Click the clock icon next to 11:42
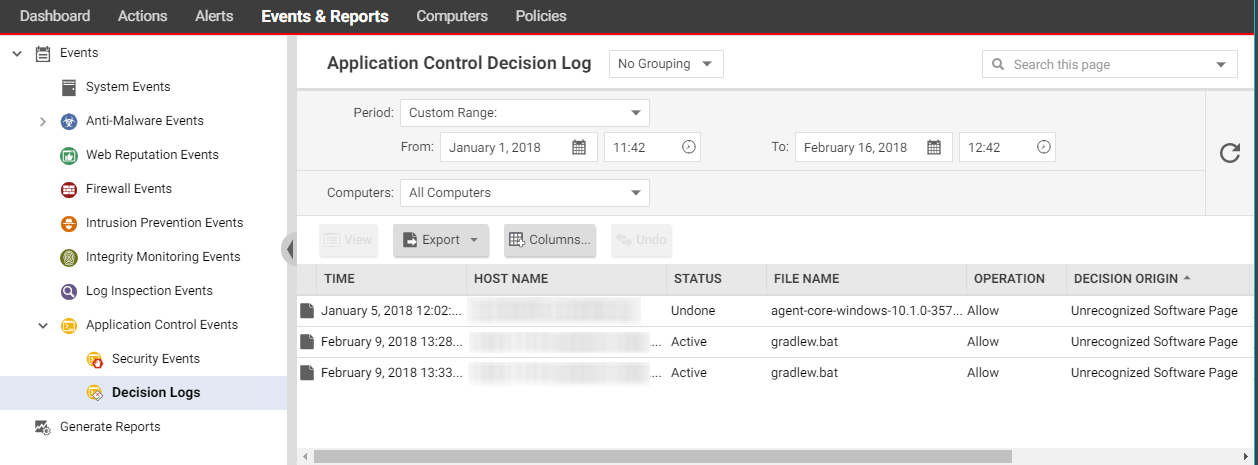The image size is (1258, 465). tap(688, 147)
